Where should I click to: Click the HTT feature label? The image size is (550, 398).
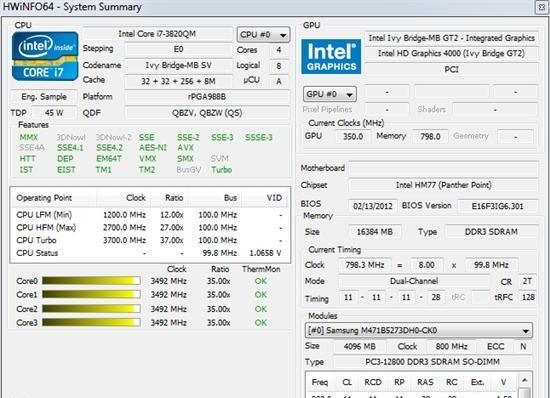tap(27, 158)
